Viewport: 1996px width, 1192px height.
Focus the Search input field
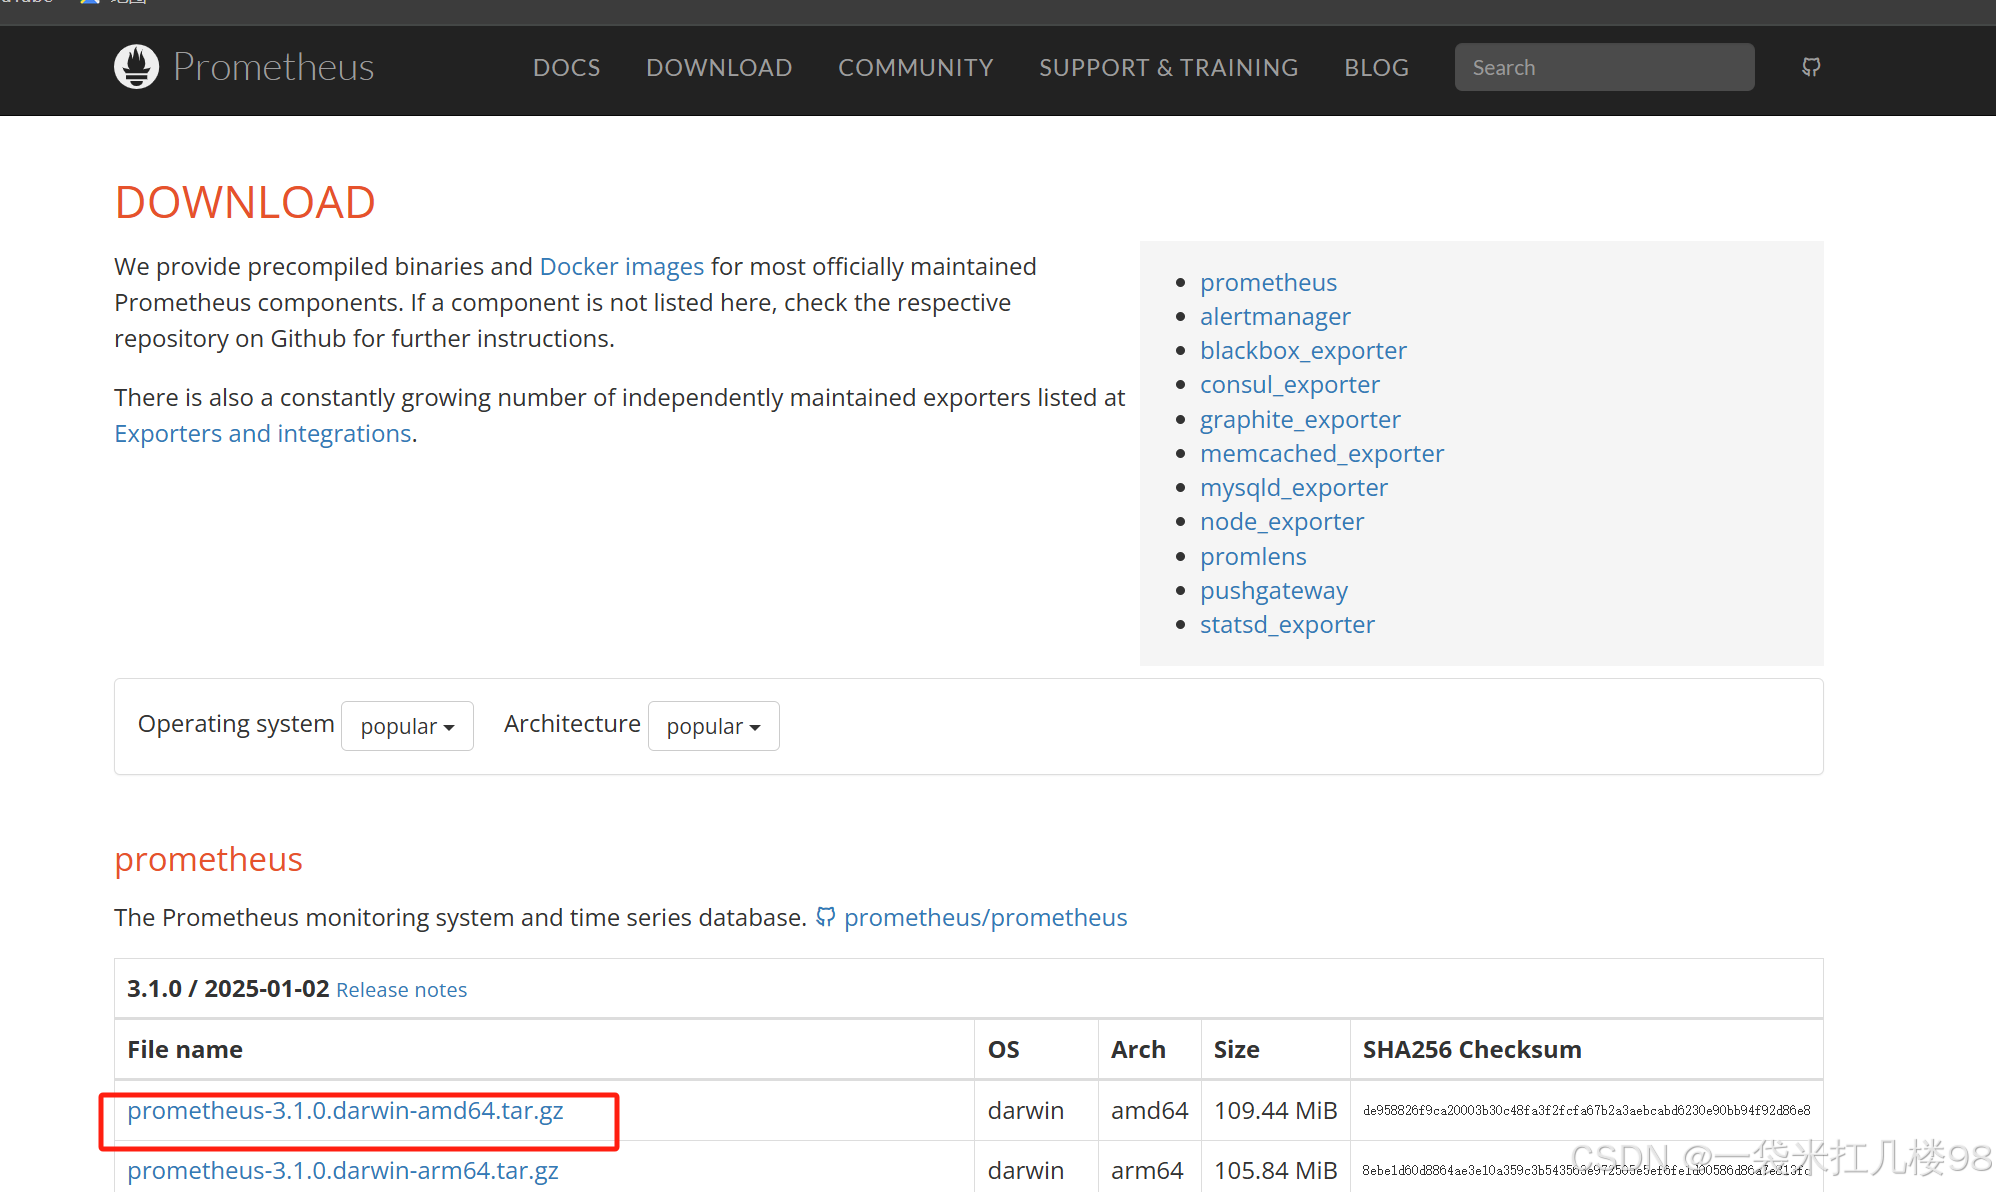(x=1604, y=67)
